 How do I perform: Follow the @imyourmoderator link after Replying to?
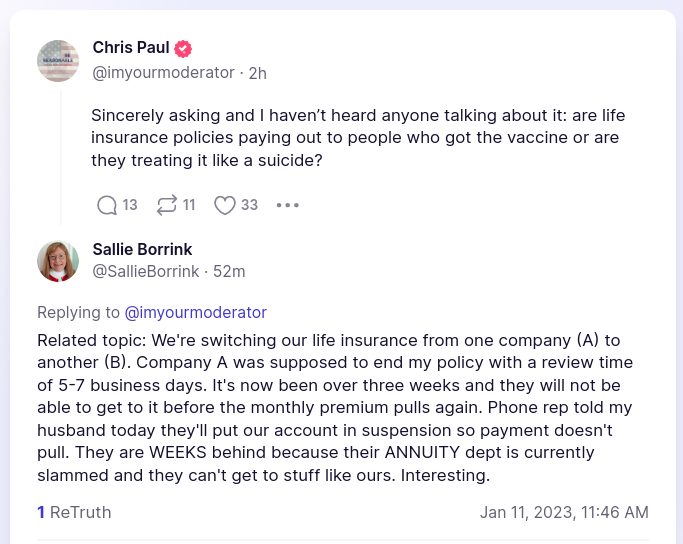tap(195, 312)
